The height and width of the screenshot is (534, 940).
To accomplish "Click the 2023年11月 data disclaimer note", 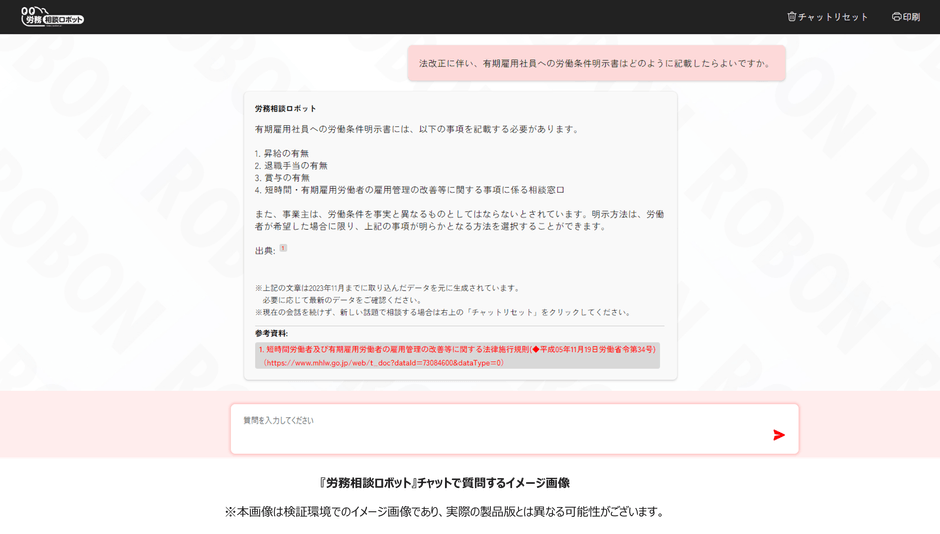I will pos(388,288).
